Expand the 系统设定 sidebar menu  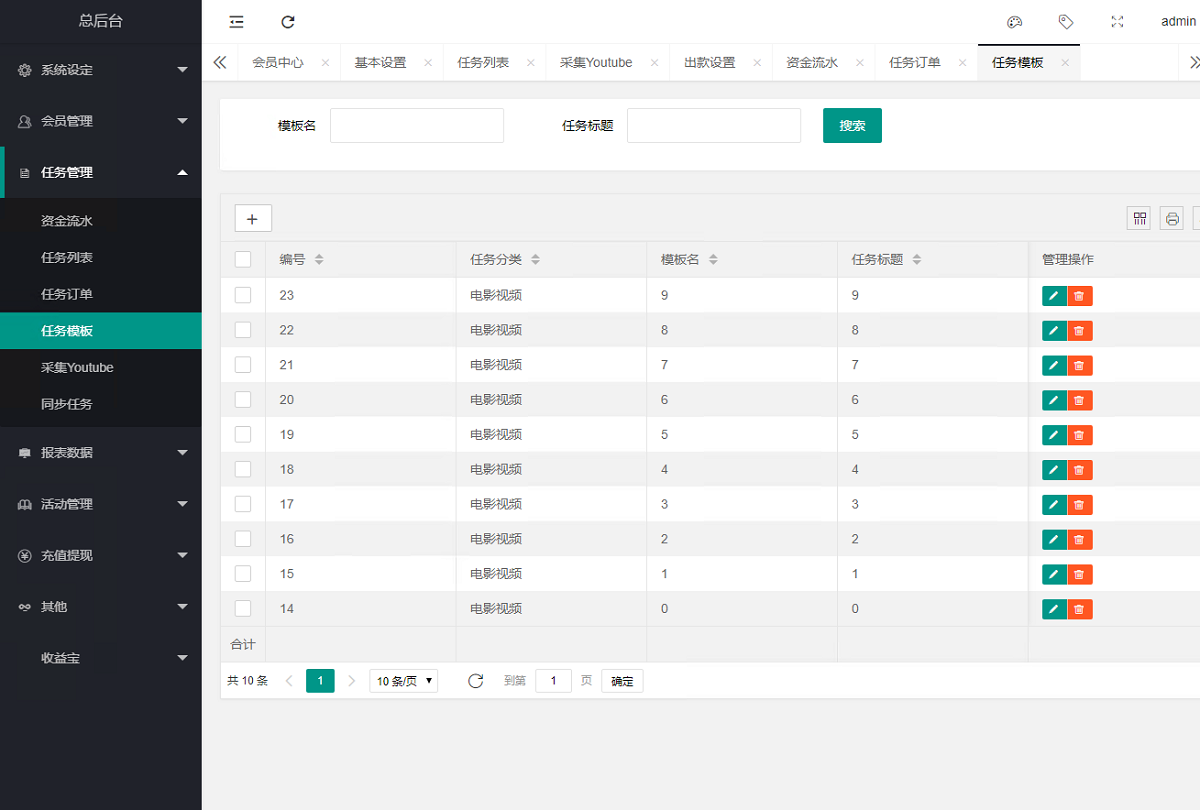(100, 70)
